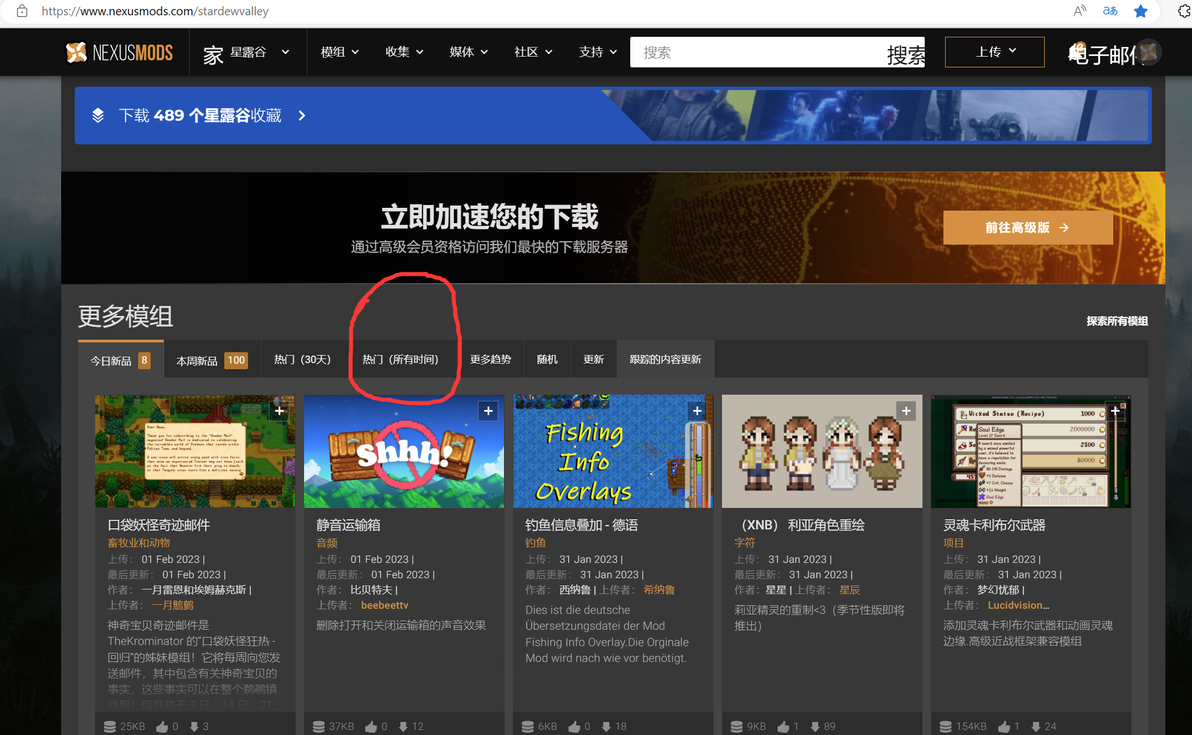Screen dimensions: 1192x735
Task: Click the Nexus Mods logo
Action: pyautogui.click(x=119, y=52)
